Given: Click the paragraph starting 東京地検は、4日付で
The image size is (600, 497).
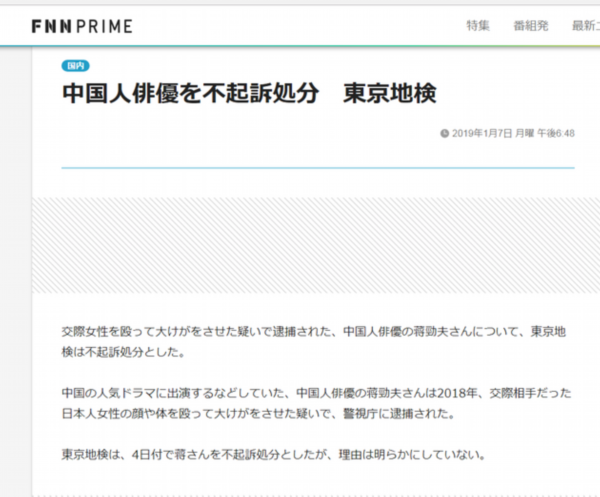Looking at the screenshot, I should click(x=274, y=455).
